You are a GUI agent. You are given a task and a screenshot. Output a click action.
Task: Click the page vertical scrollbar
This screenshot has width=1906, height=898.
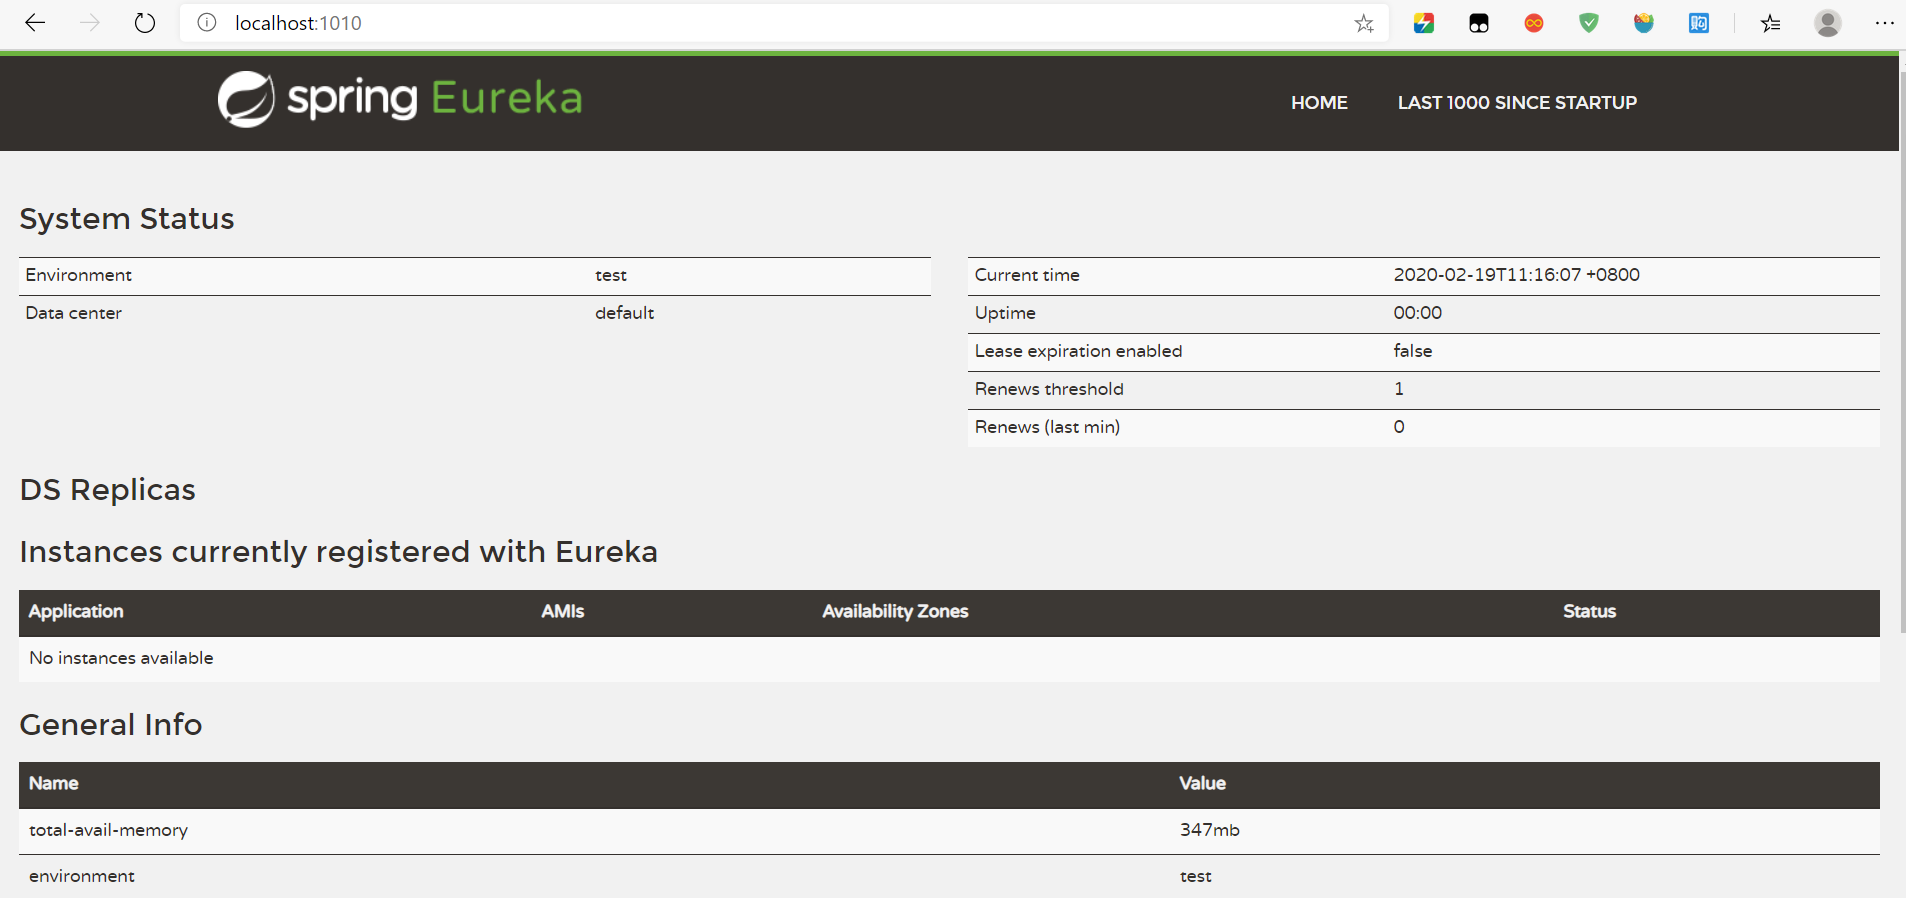click(x=1902, y=350)
